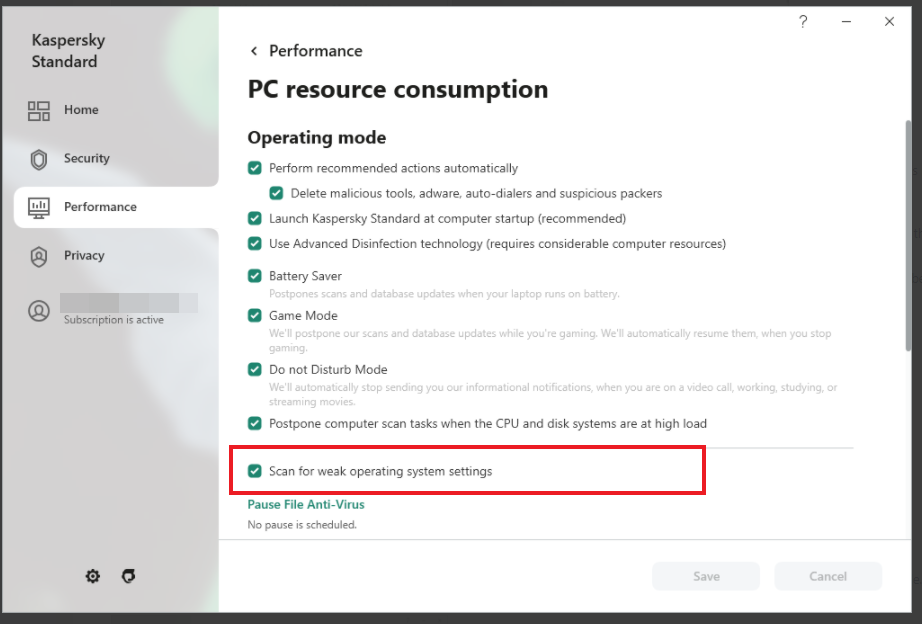Open the Home dashboard icon
Viewport: 922px width, 624px height.
point(39,111)
